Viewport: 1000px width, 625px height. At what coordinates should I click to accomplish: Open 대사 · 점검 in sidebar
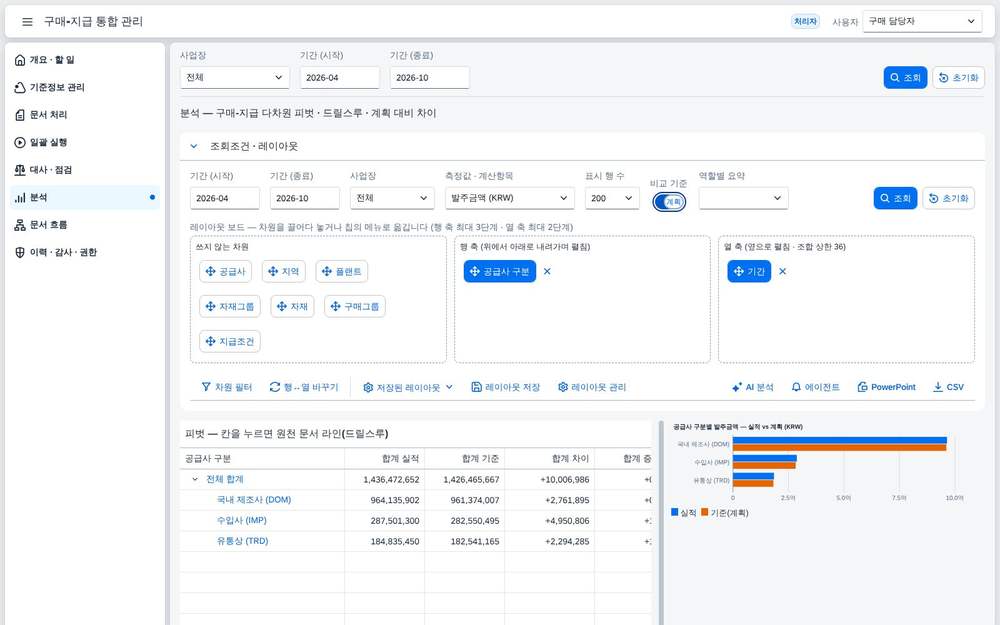click(85, 170)
